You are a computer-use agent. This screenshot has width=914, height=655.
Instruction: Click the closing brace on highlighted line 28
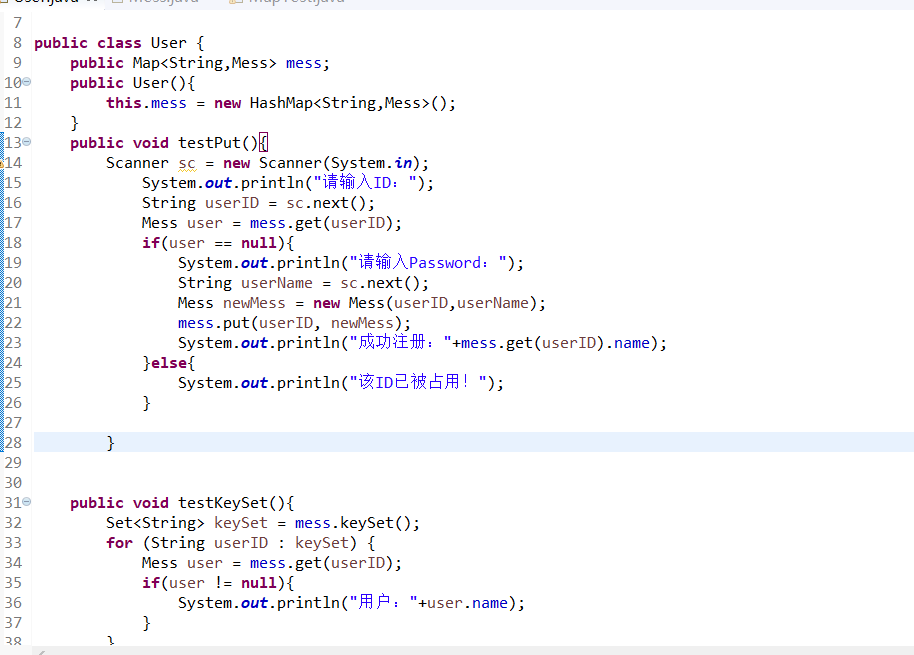pos(111,443)
